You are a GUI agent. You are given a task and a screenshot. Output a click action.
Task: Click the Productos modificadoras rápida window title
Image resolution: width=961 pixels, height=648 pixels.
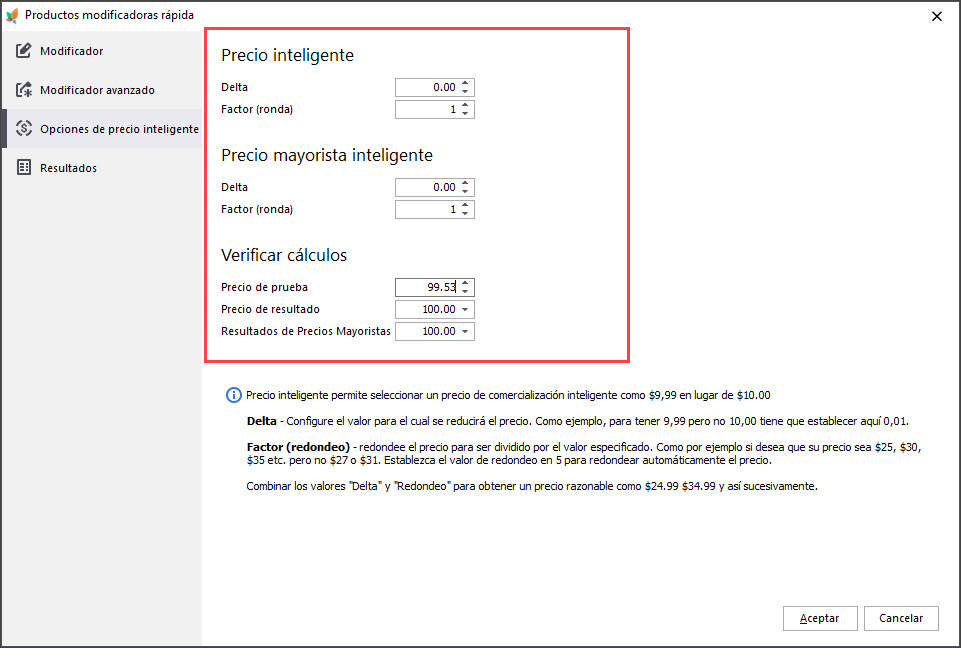(110, 15)
